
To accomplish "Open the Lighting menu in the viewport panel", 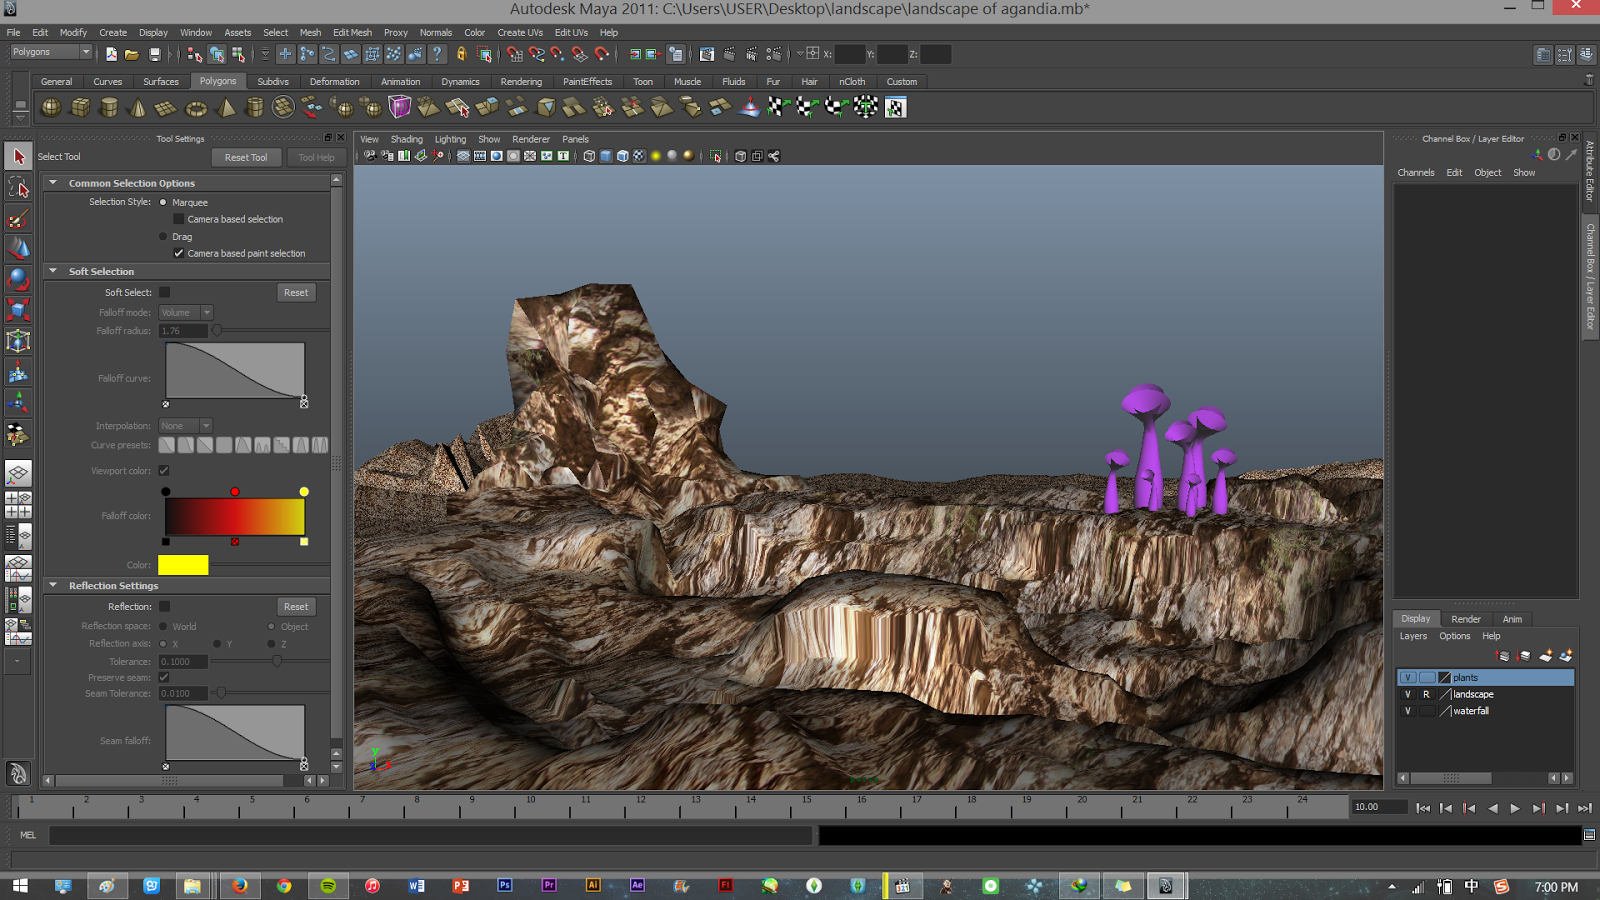I will [x=450, y=139].
